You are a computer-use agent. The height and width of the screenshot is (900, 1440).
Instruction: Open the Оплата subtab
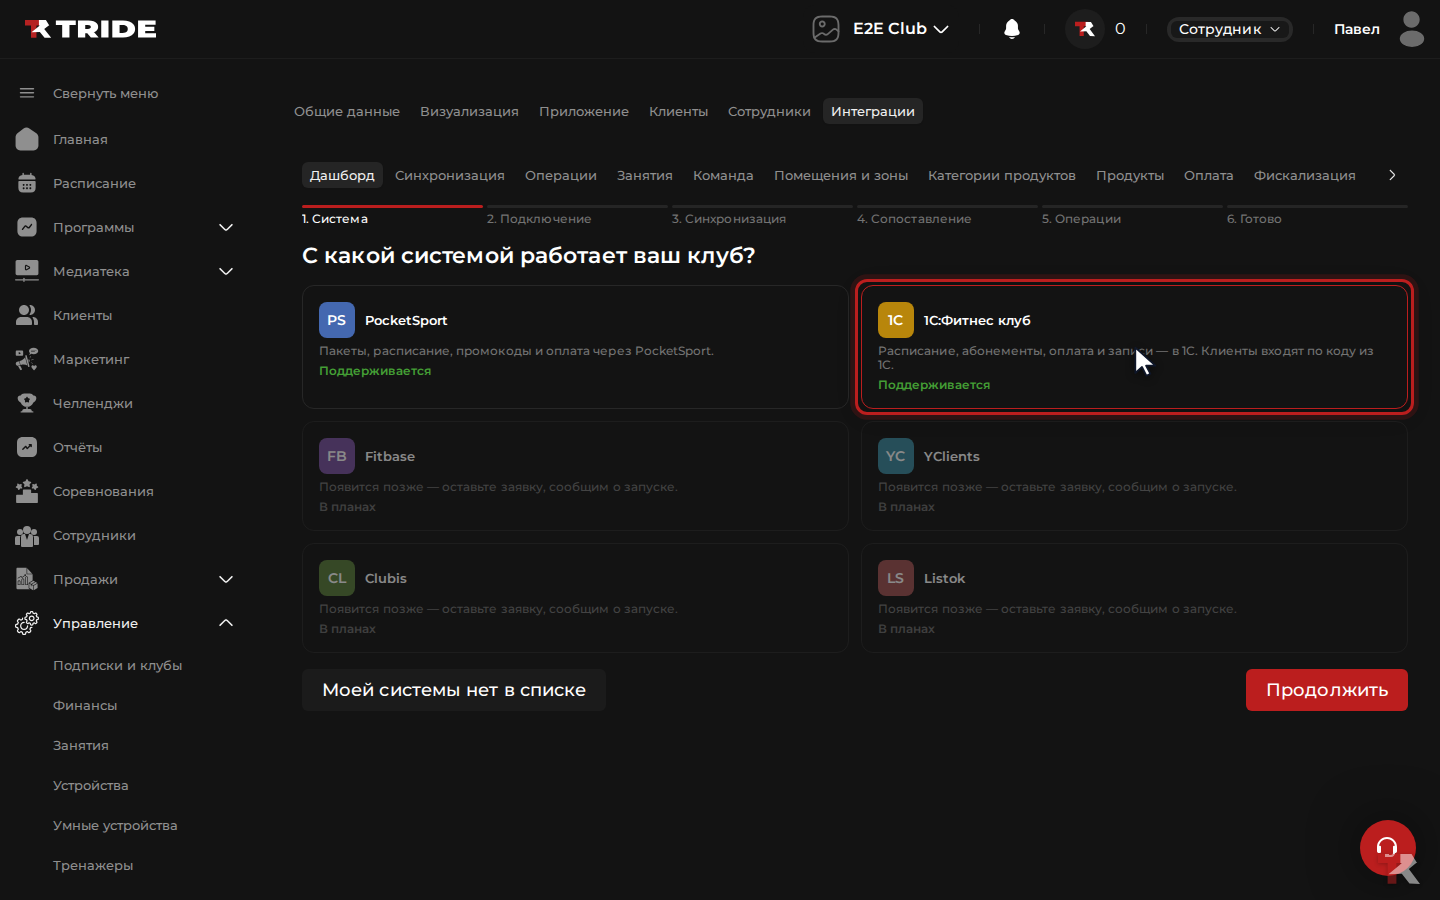pos(1209,175)
